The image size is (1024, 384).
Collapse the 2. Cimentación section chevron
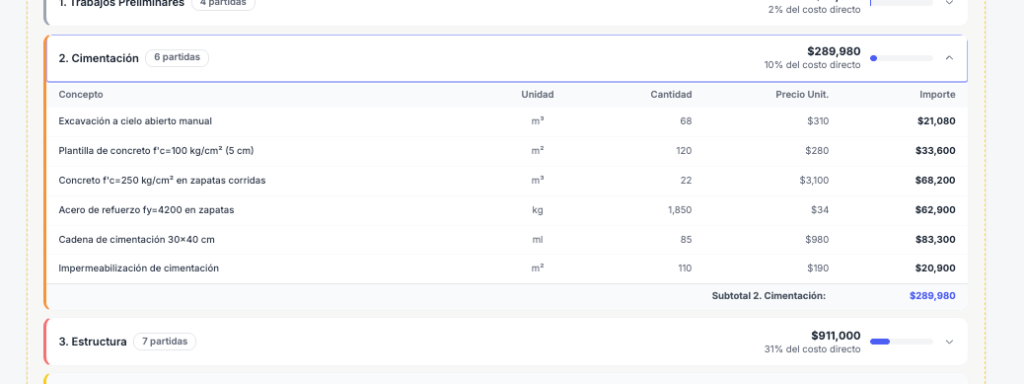950,58
